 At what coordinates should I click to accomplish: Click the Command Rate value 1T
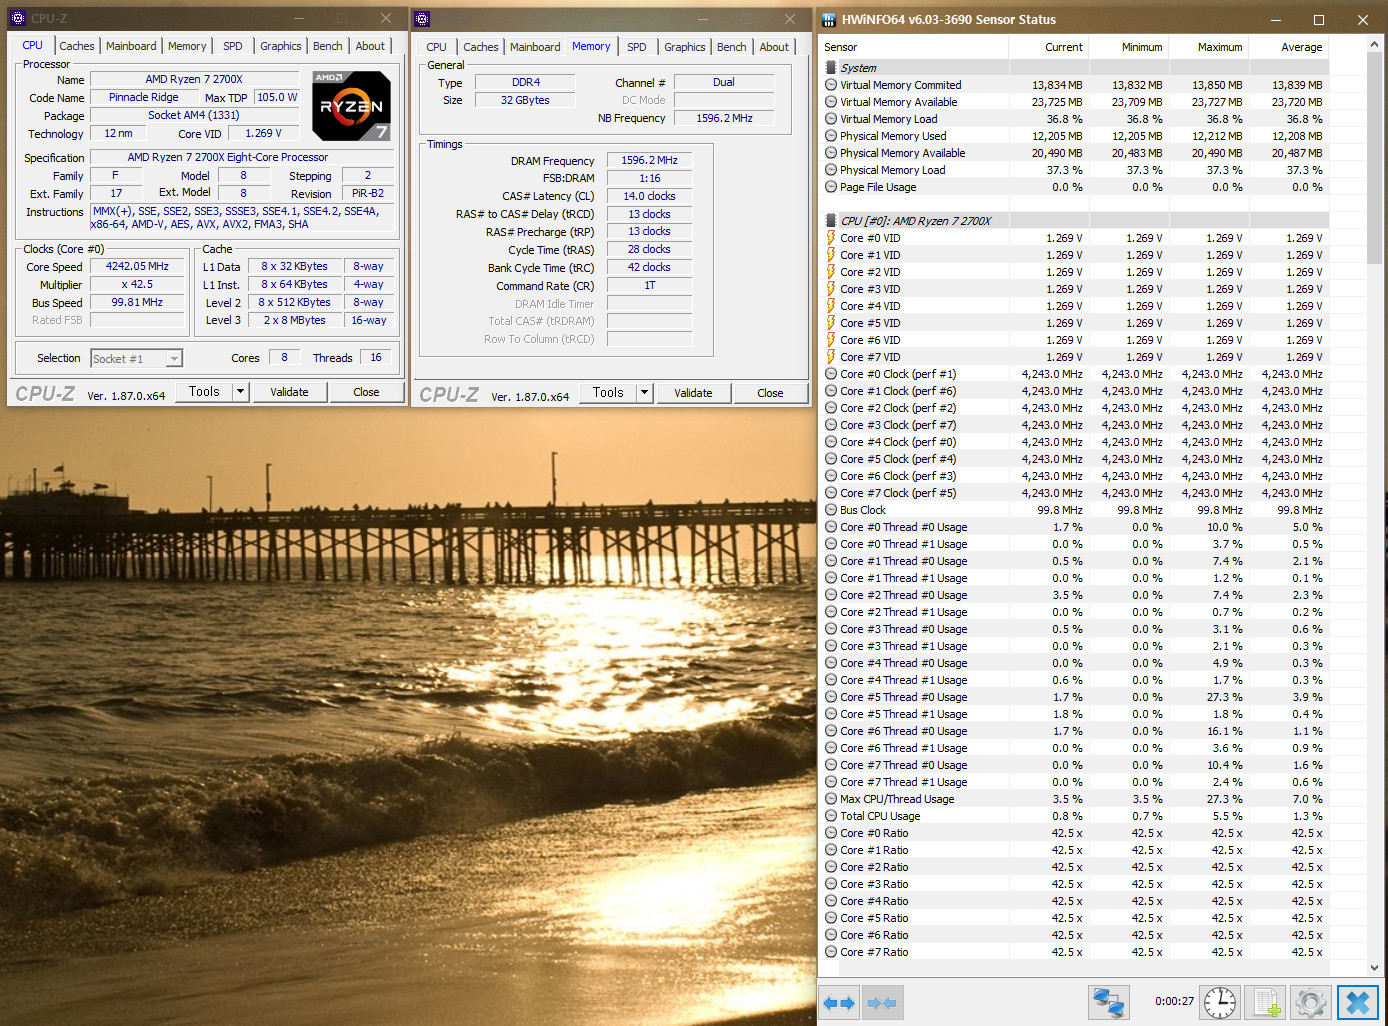click(x=649, y=286)
